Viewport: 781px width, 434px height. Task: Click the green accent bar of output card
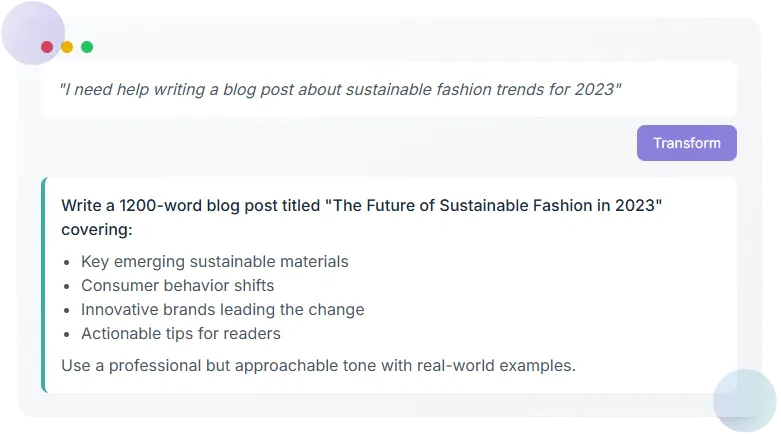44,285
